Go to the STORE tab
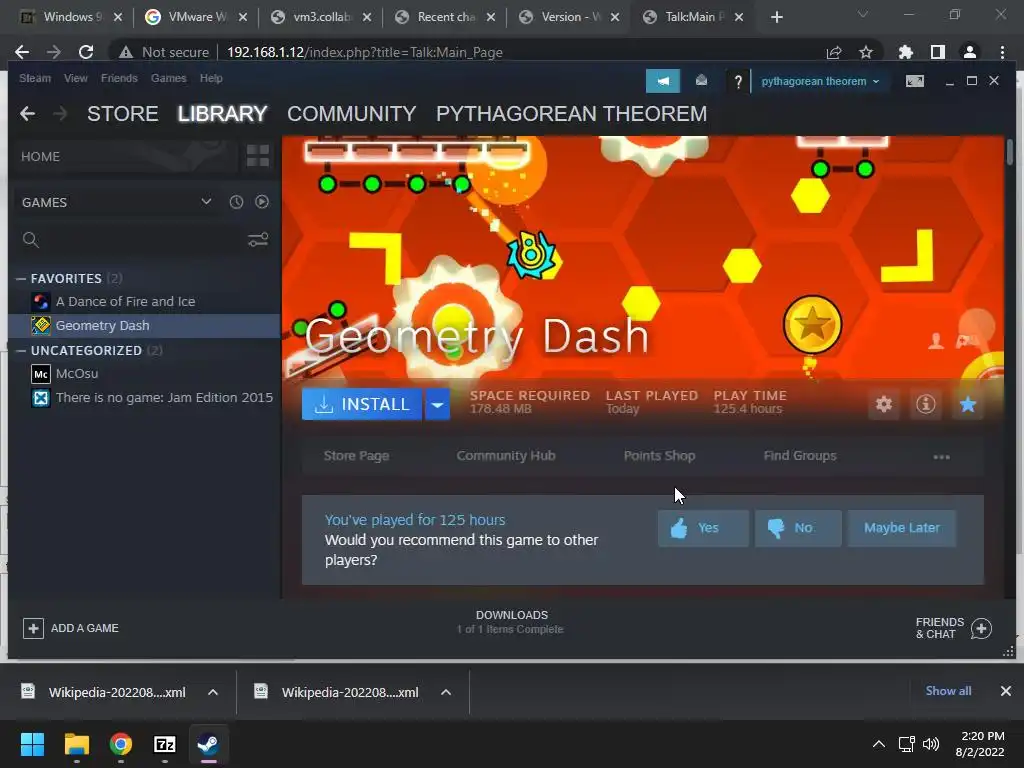Screen dimensions: 1024x768 point(123,114)
